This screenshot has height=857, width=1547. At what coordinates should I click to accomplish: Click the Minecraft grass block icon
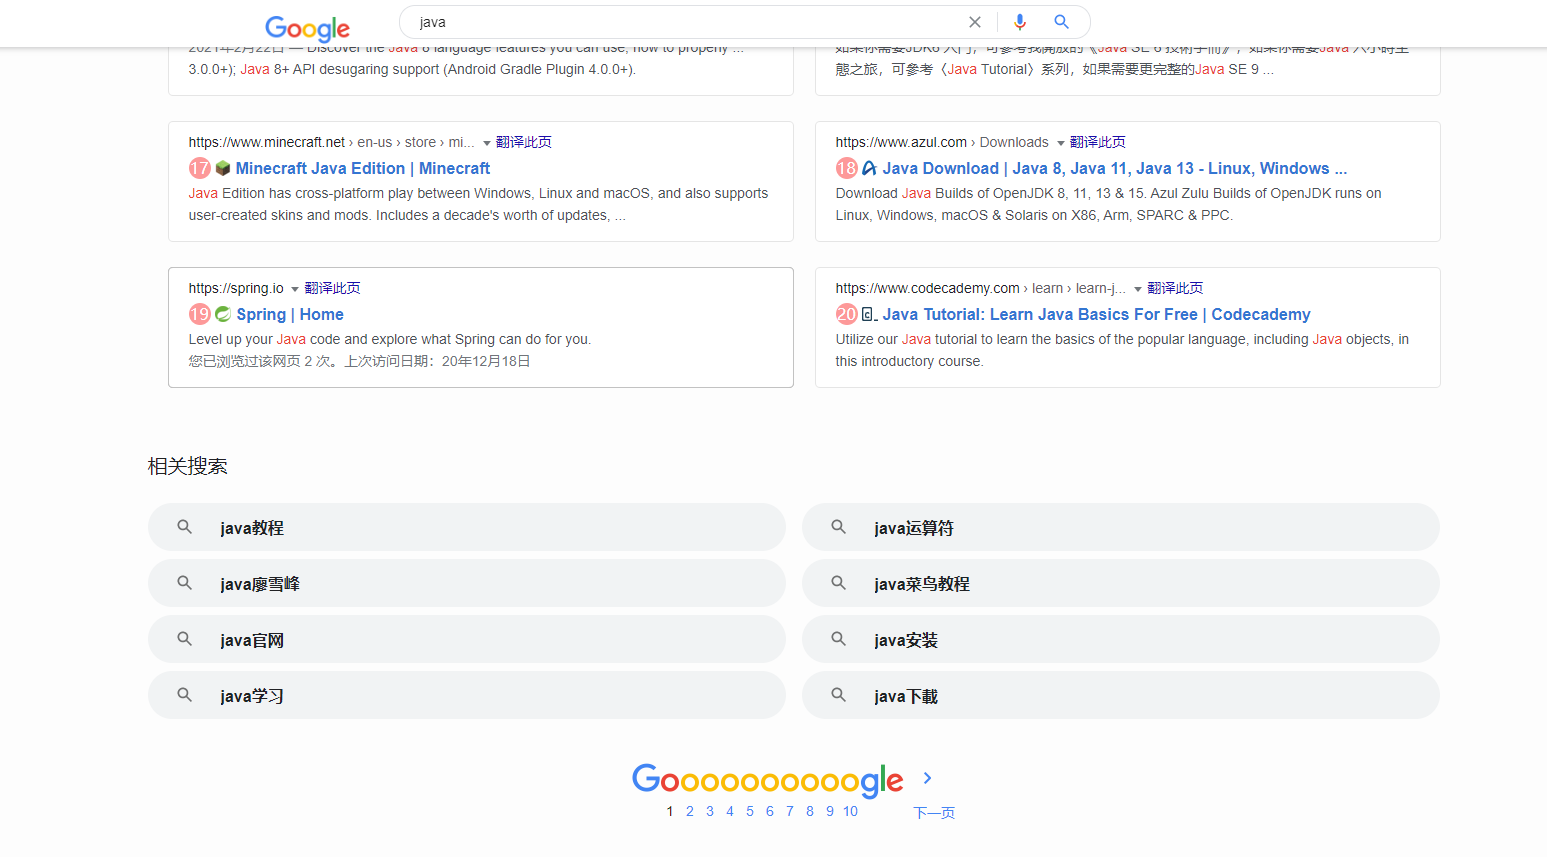[x=222, y=167]
